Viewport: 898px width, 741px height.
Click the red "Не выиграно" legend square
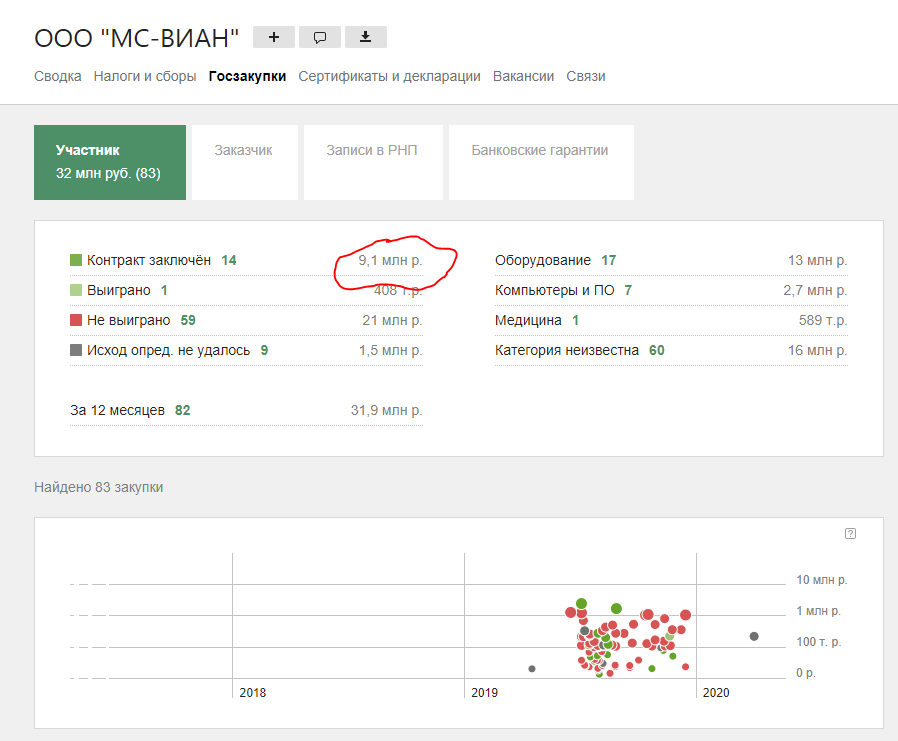pyautogui.click(x=76, y=320)
